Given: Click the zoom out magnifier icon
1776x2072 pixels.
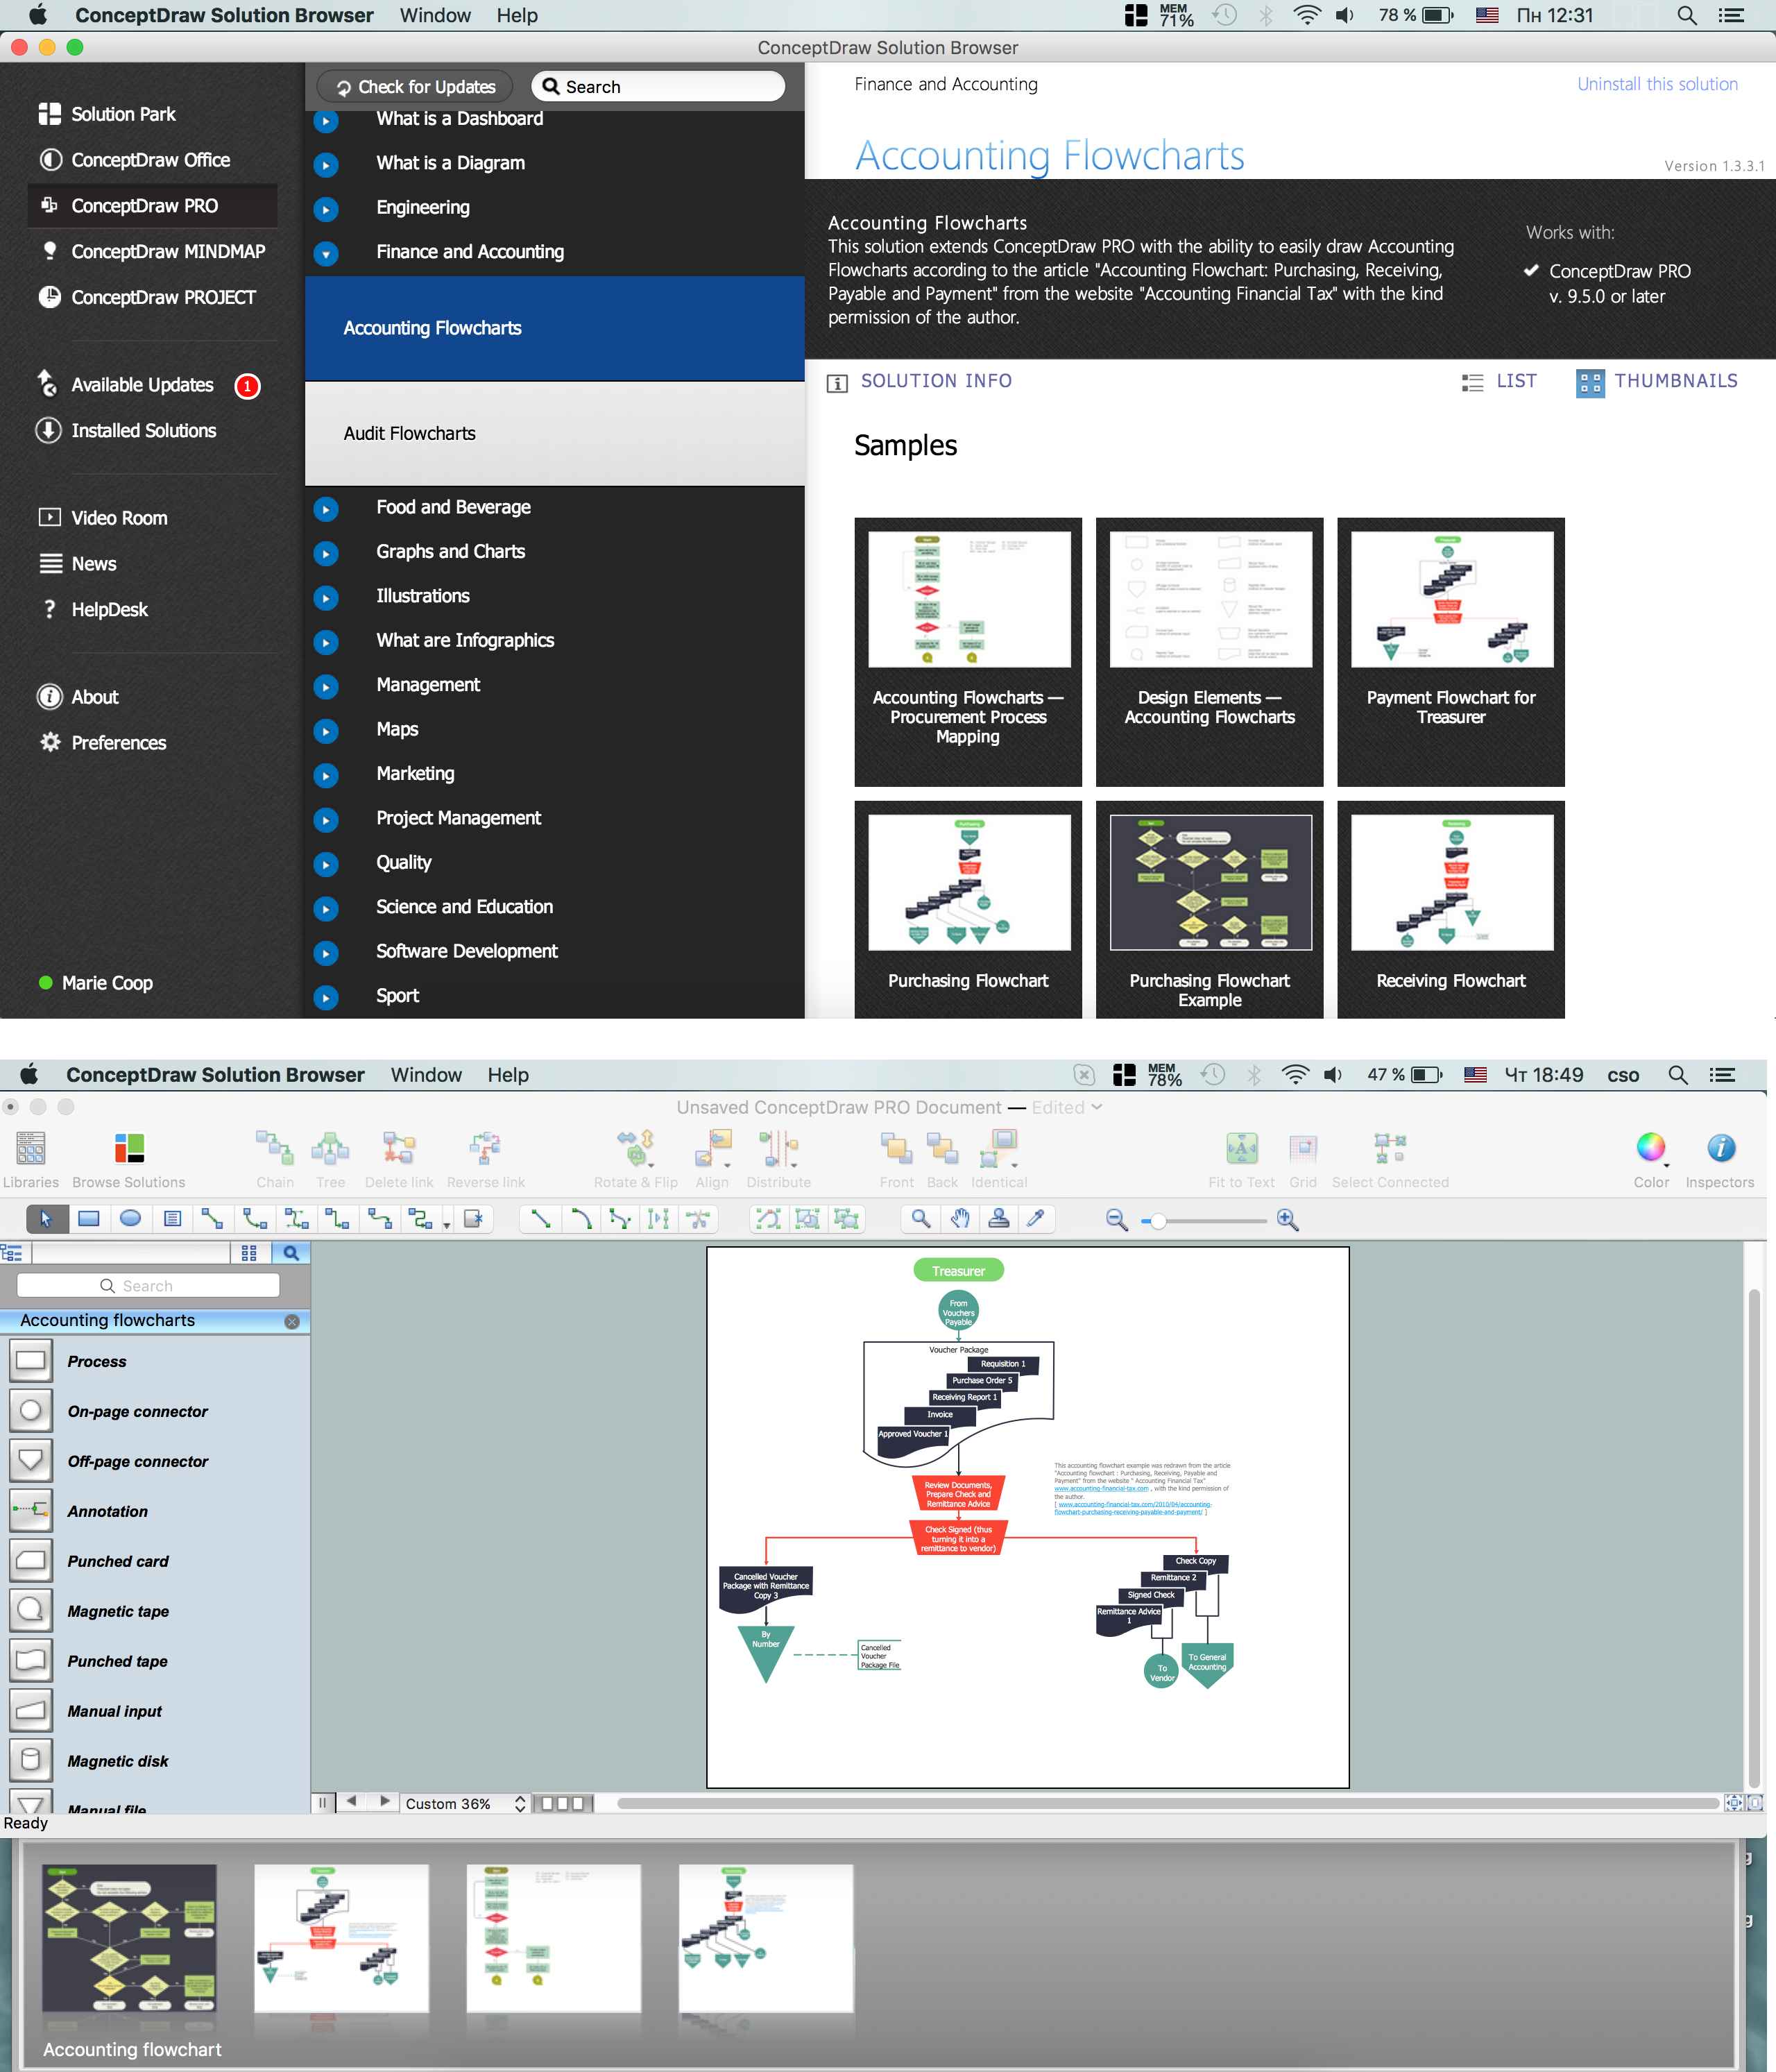Looking at the screenshot, I should coord(1117,1220).
